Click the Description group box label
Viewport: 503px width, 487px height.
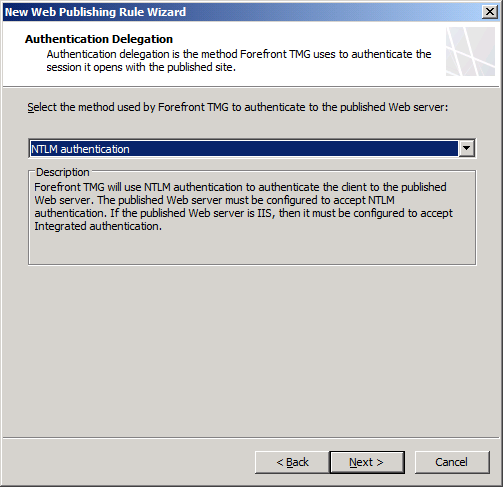point(63,172)
